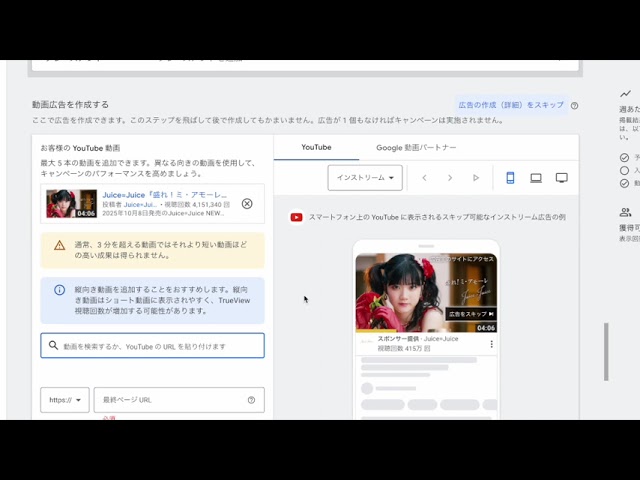640x480 pixels.
Task: Click the Juice=Juice video title link
Action: 165,195
